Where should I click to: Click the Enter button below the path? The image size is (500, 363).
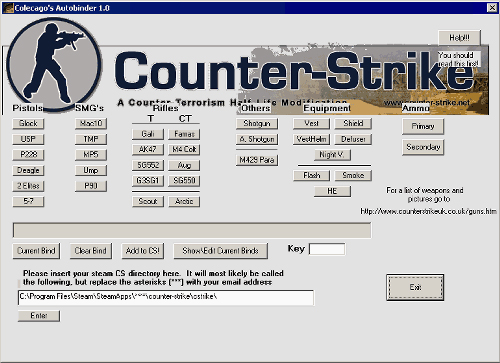click(x=39, y=316)
